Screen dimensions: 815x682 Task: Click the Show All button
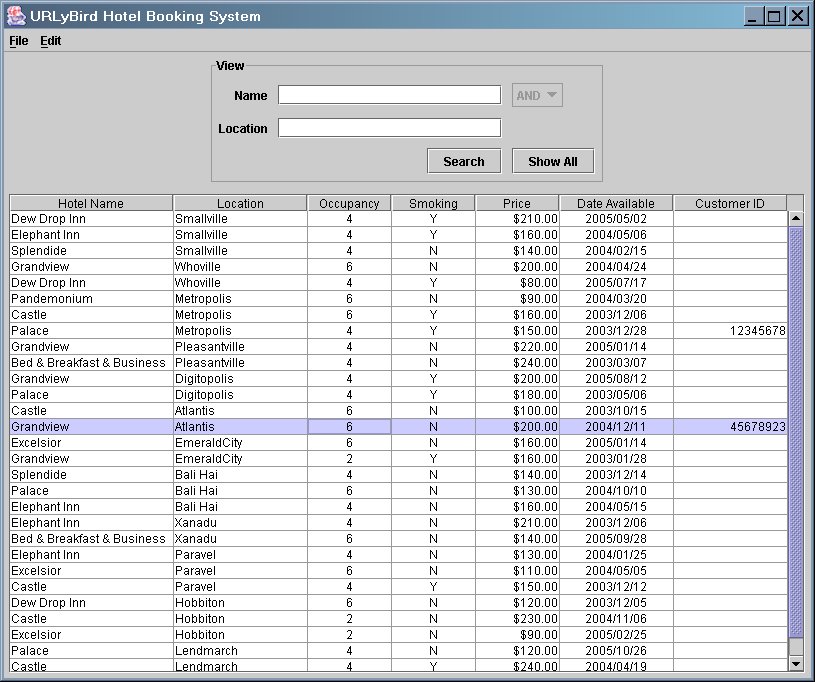(553, 161)
